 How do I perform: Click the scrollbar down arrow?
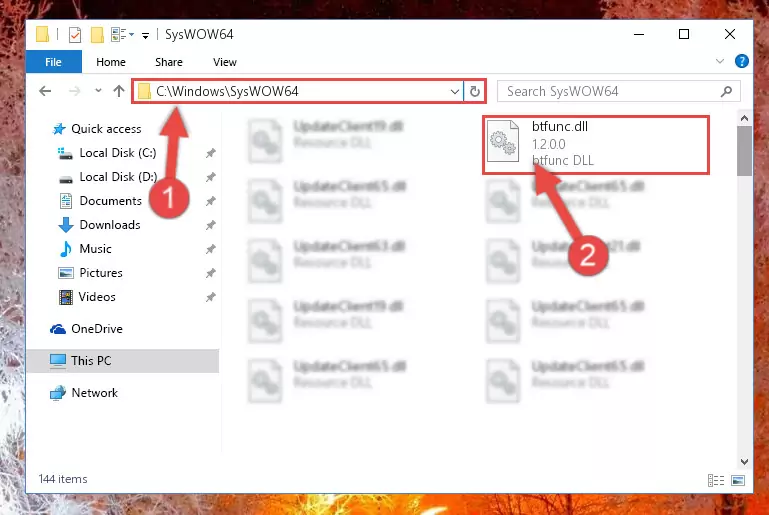[744, 462]
